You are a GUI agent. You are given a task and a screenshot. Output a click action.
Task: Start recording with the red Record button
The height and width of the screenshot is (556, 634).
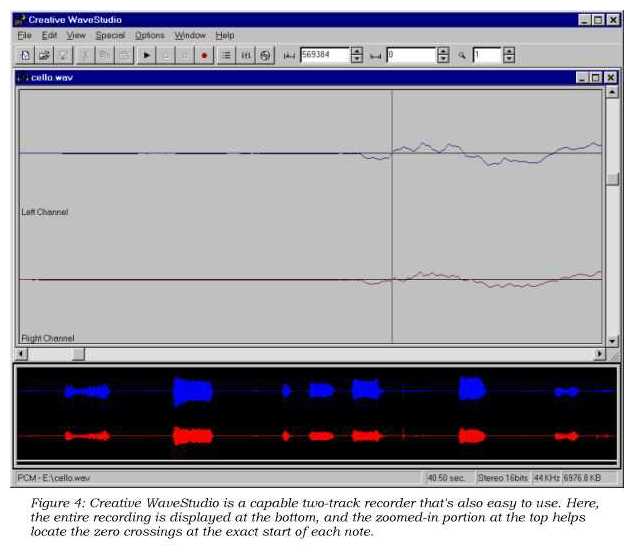(x=204, y=55)
